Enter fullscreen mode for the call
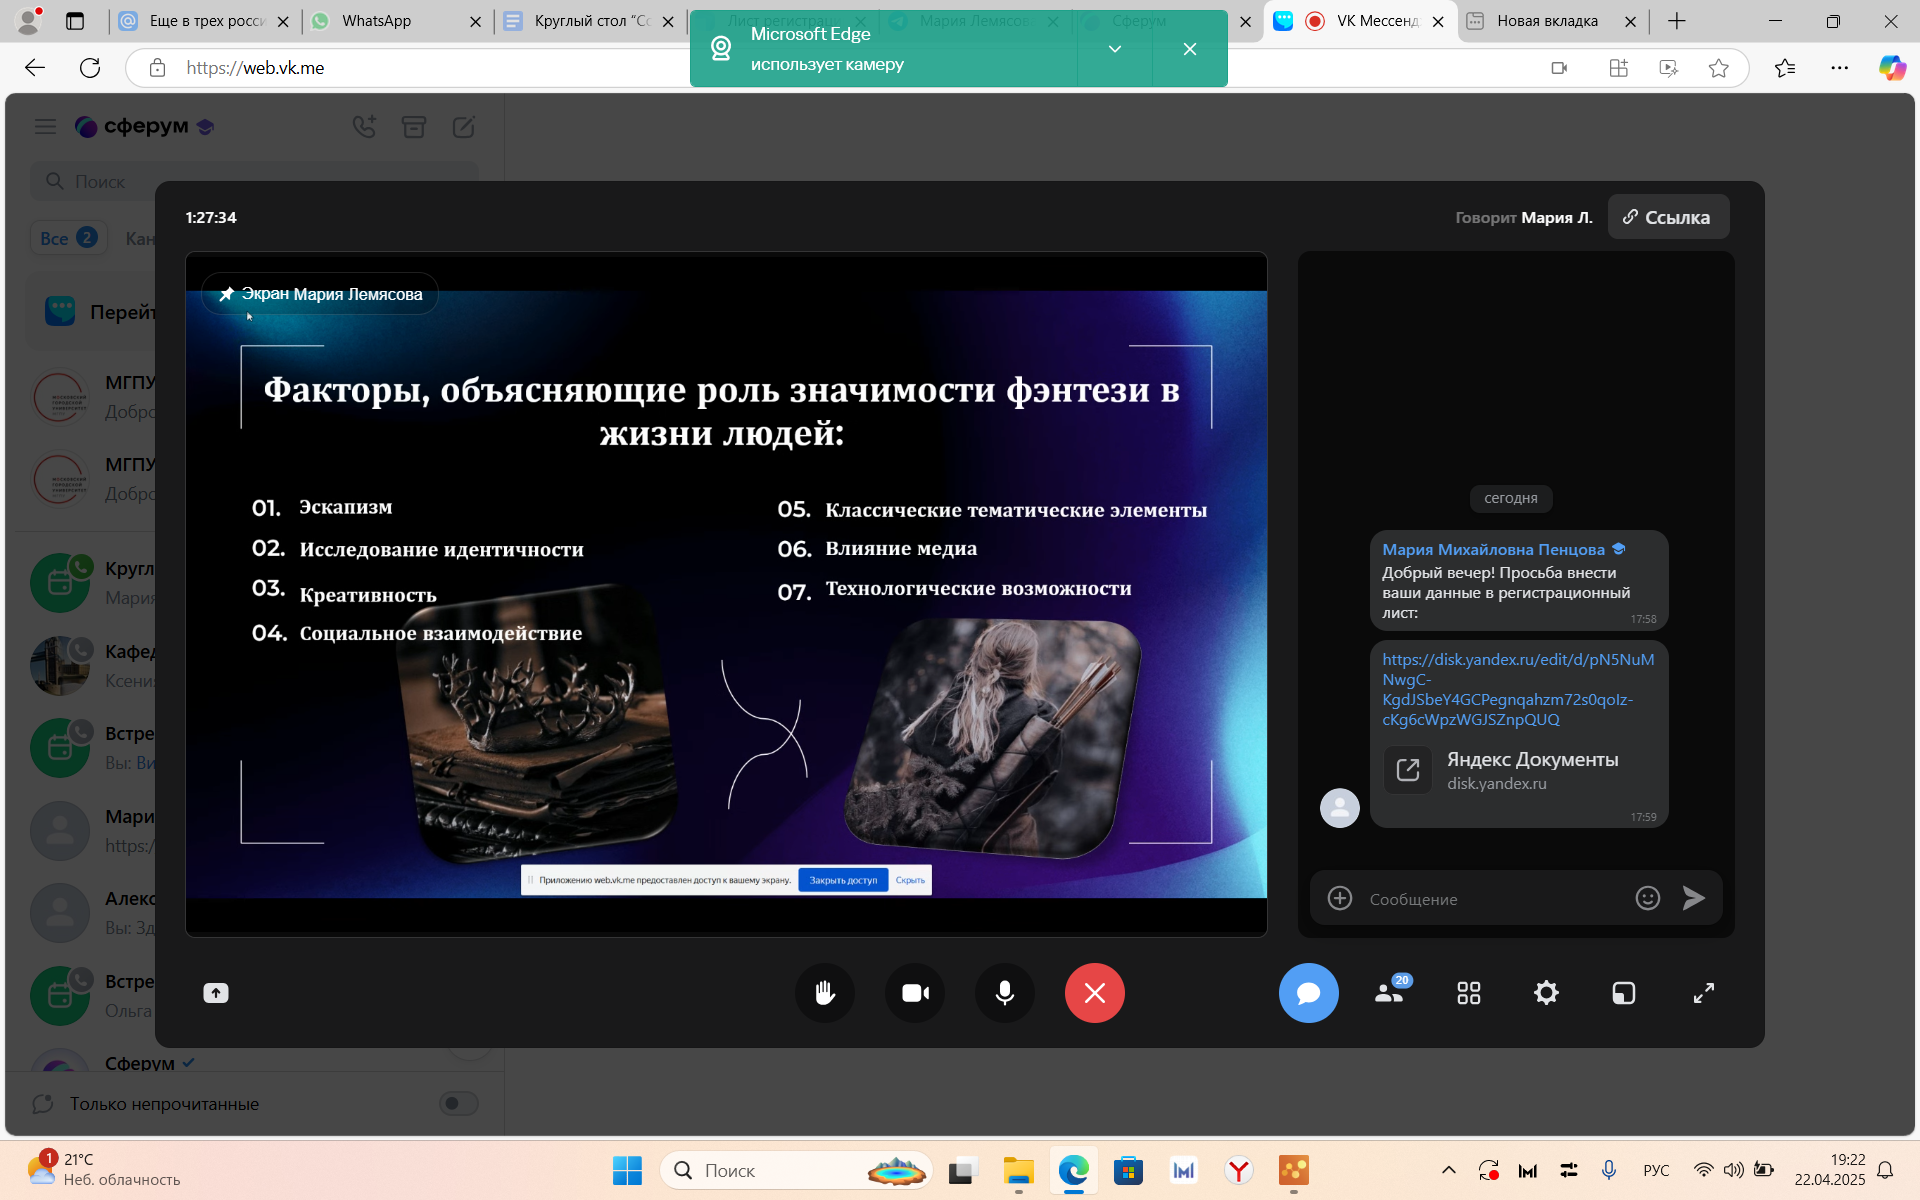The width and height of the screenshot is (1920, 1200). [1703, 993]
